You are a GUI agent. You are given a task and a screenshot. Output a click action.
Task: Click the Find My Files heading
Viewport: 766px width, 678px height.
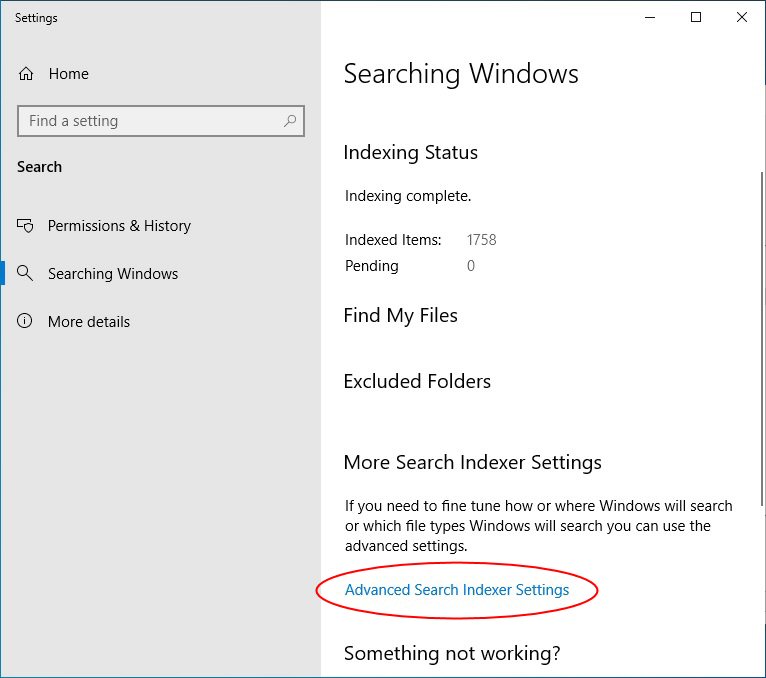401,316
